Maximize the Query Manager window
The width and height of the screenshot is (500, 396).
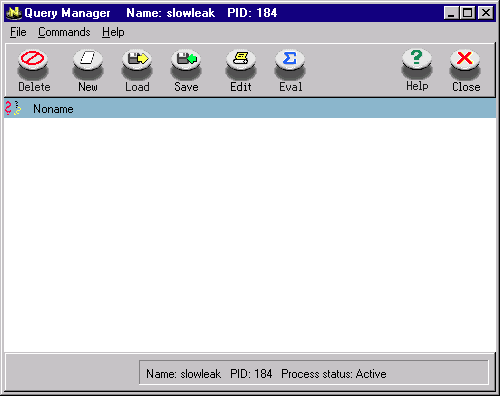(467, 13)
